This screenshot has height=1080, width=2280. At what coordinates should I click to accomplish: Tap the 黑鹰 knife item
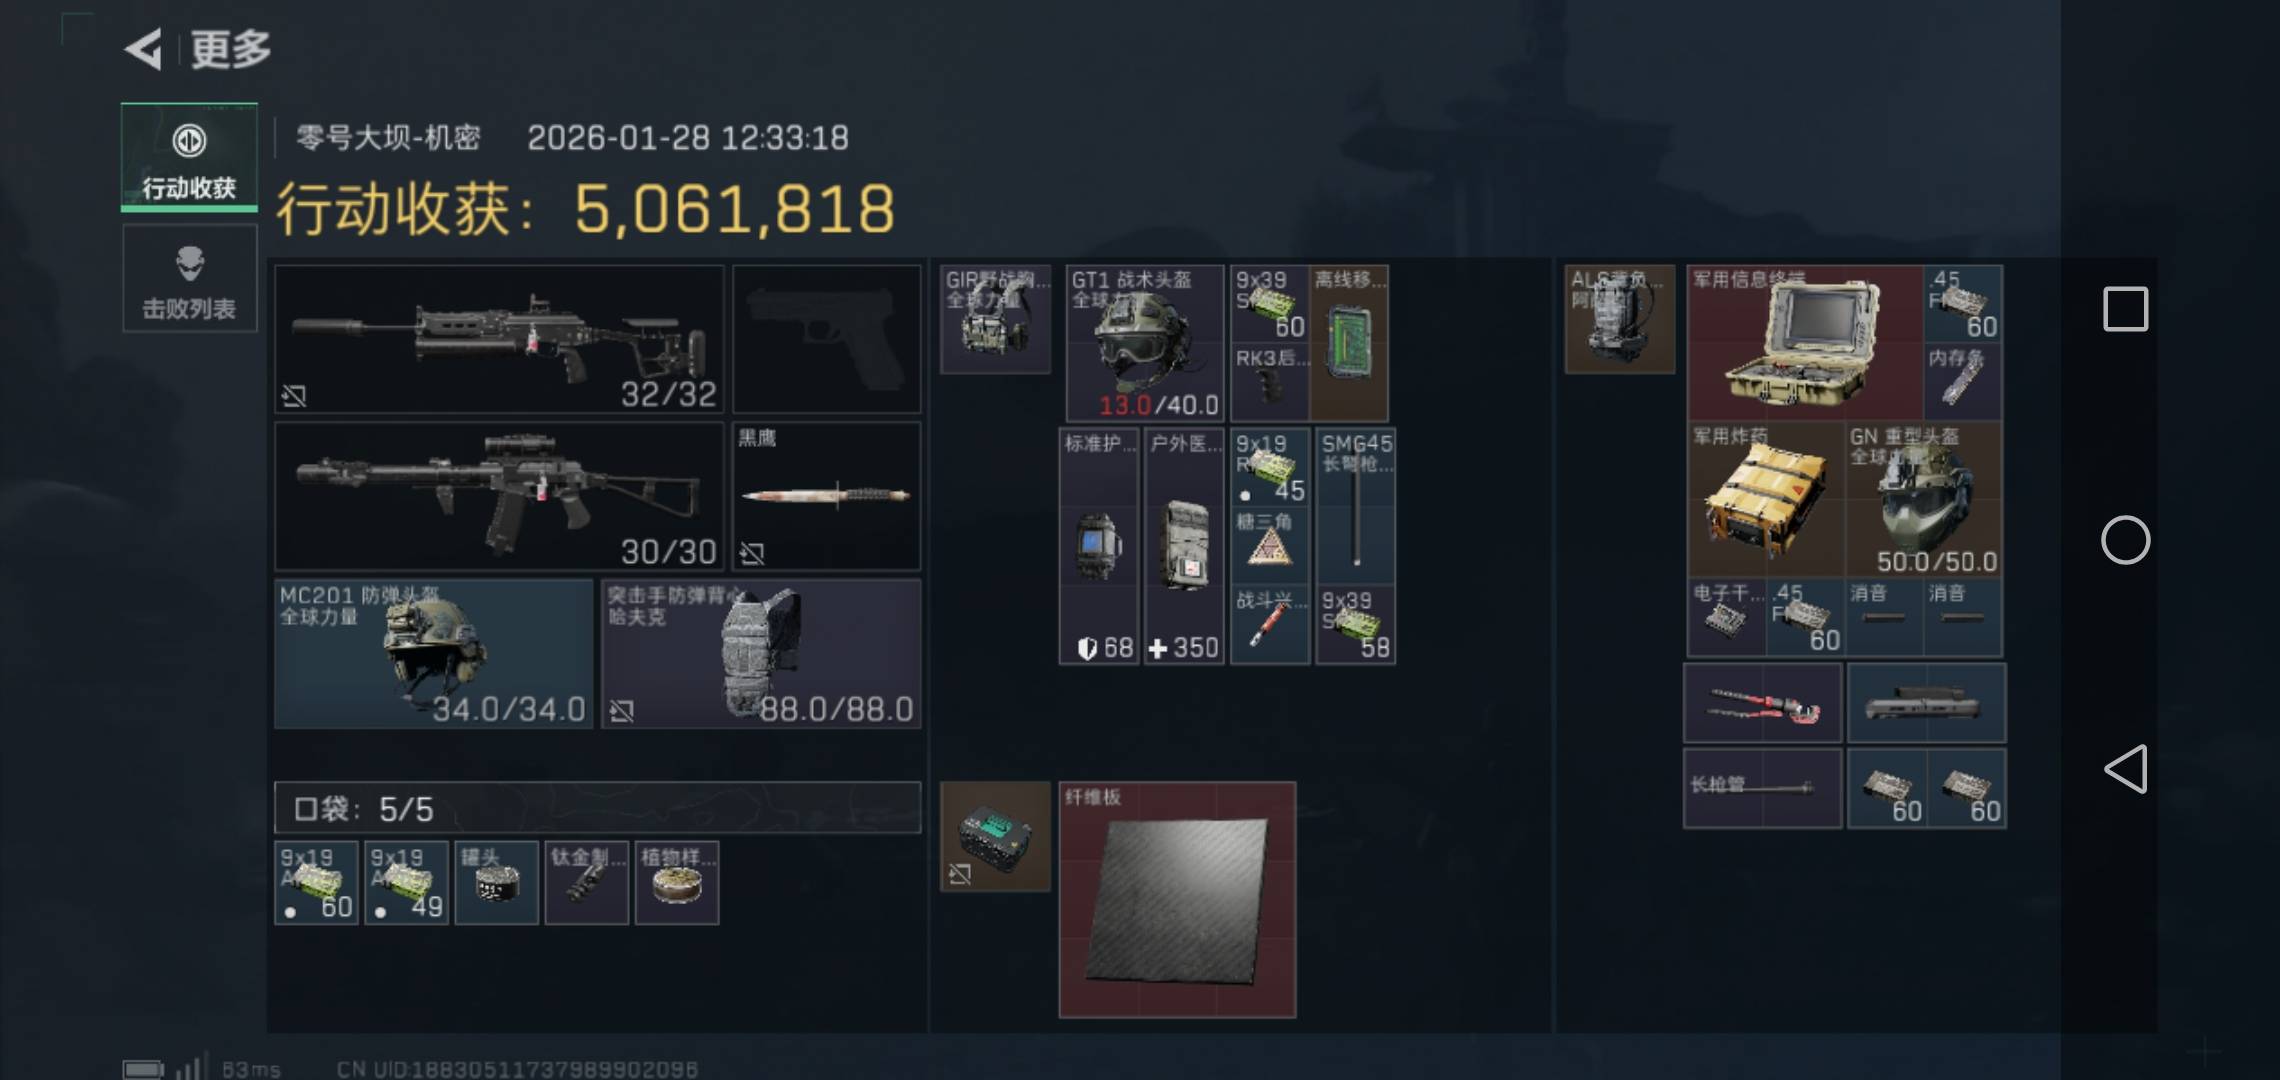click(x=826, y=496)
